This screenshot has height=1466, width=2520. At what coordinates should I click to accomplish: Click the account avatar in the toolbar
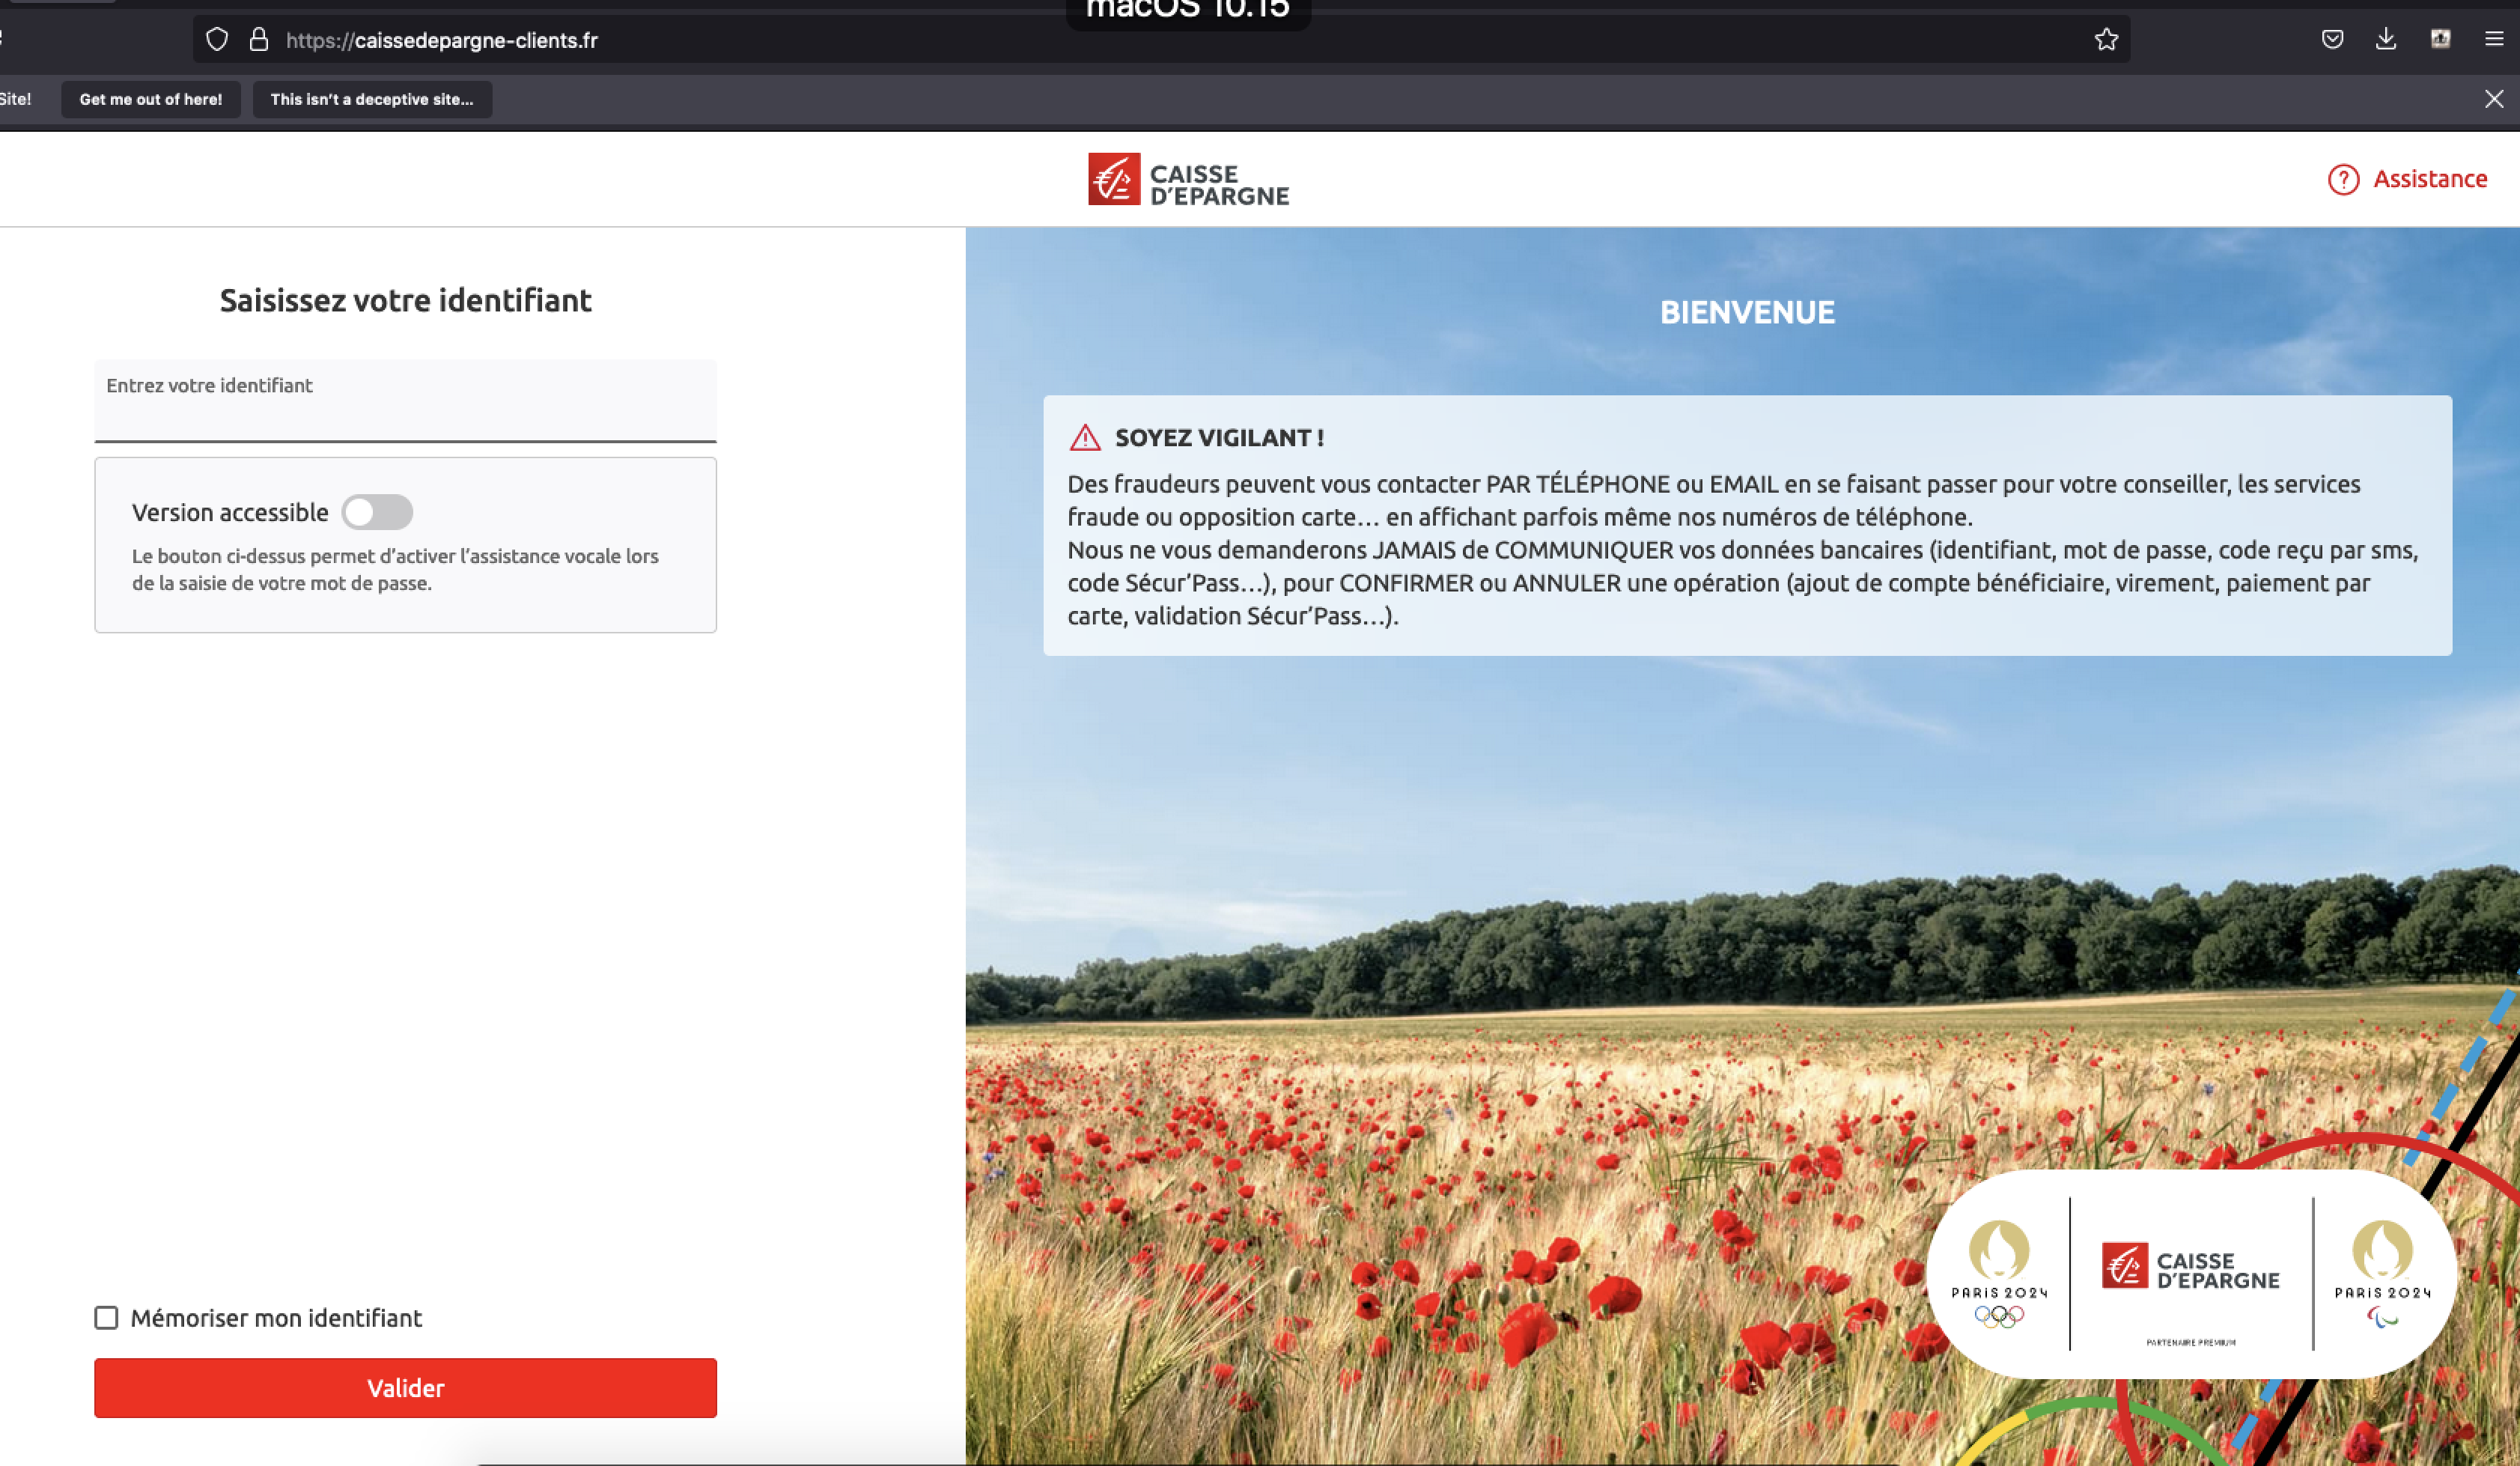[2440, 40]
